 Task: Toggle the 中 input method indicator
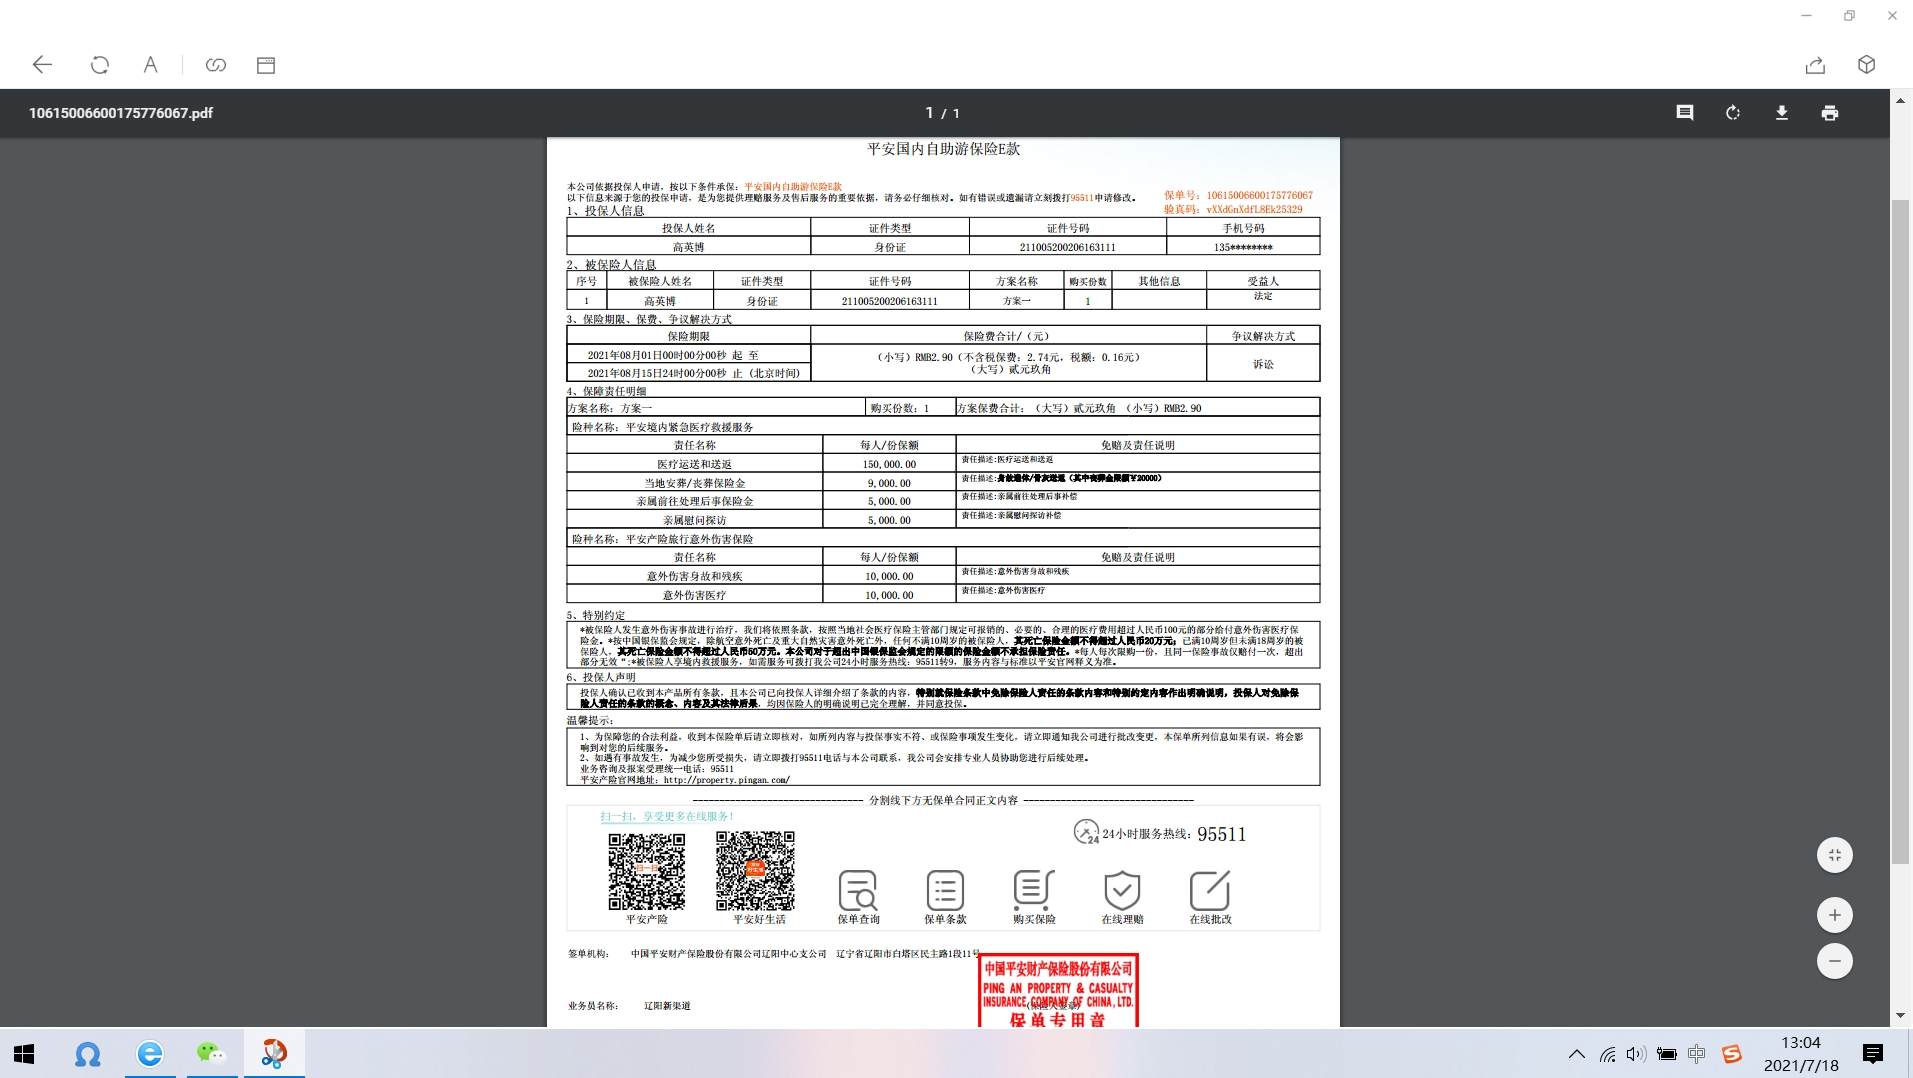point(1697,1054)
